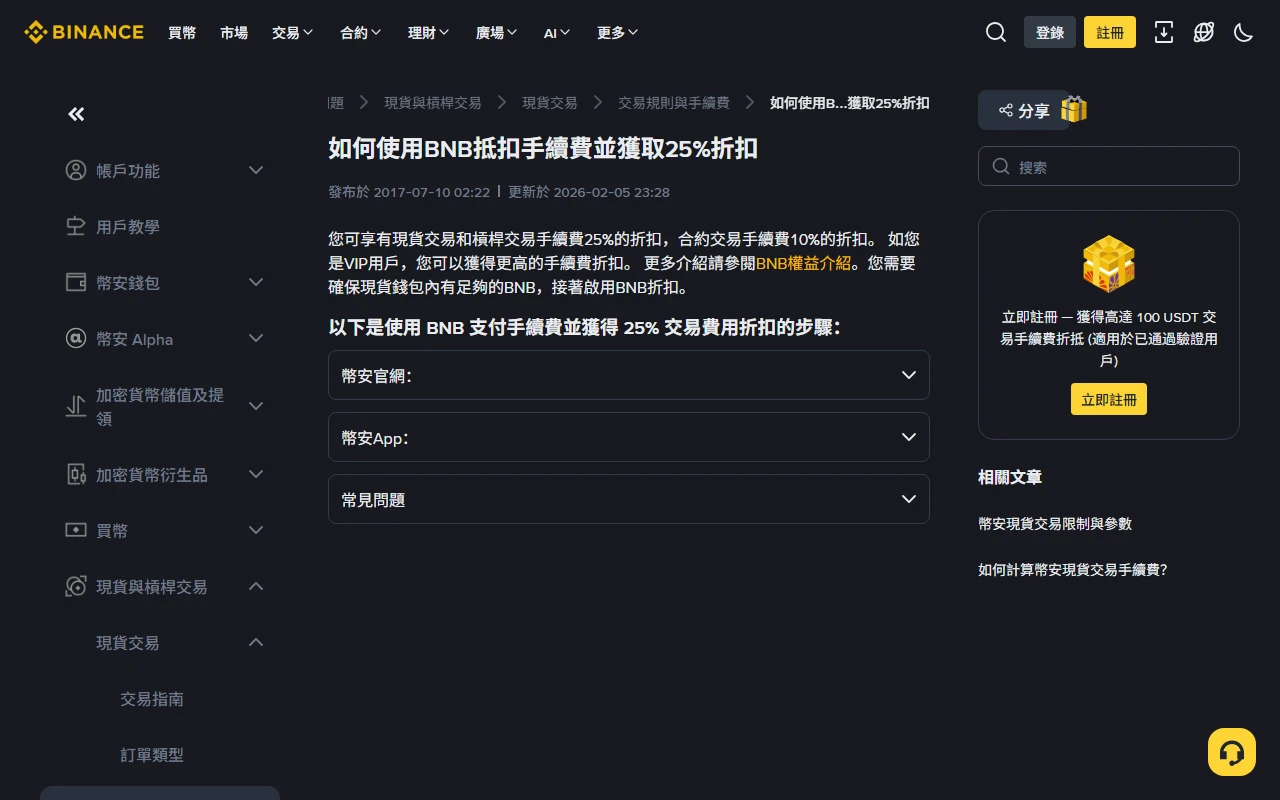Toggle dark mode moon icon

coord(1244,32)
